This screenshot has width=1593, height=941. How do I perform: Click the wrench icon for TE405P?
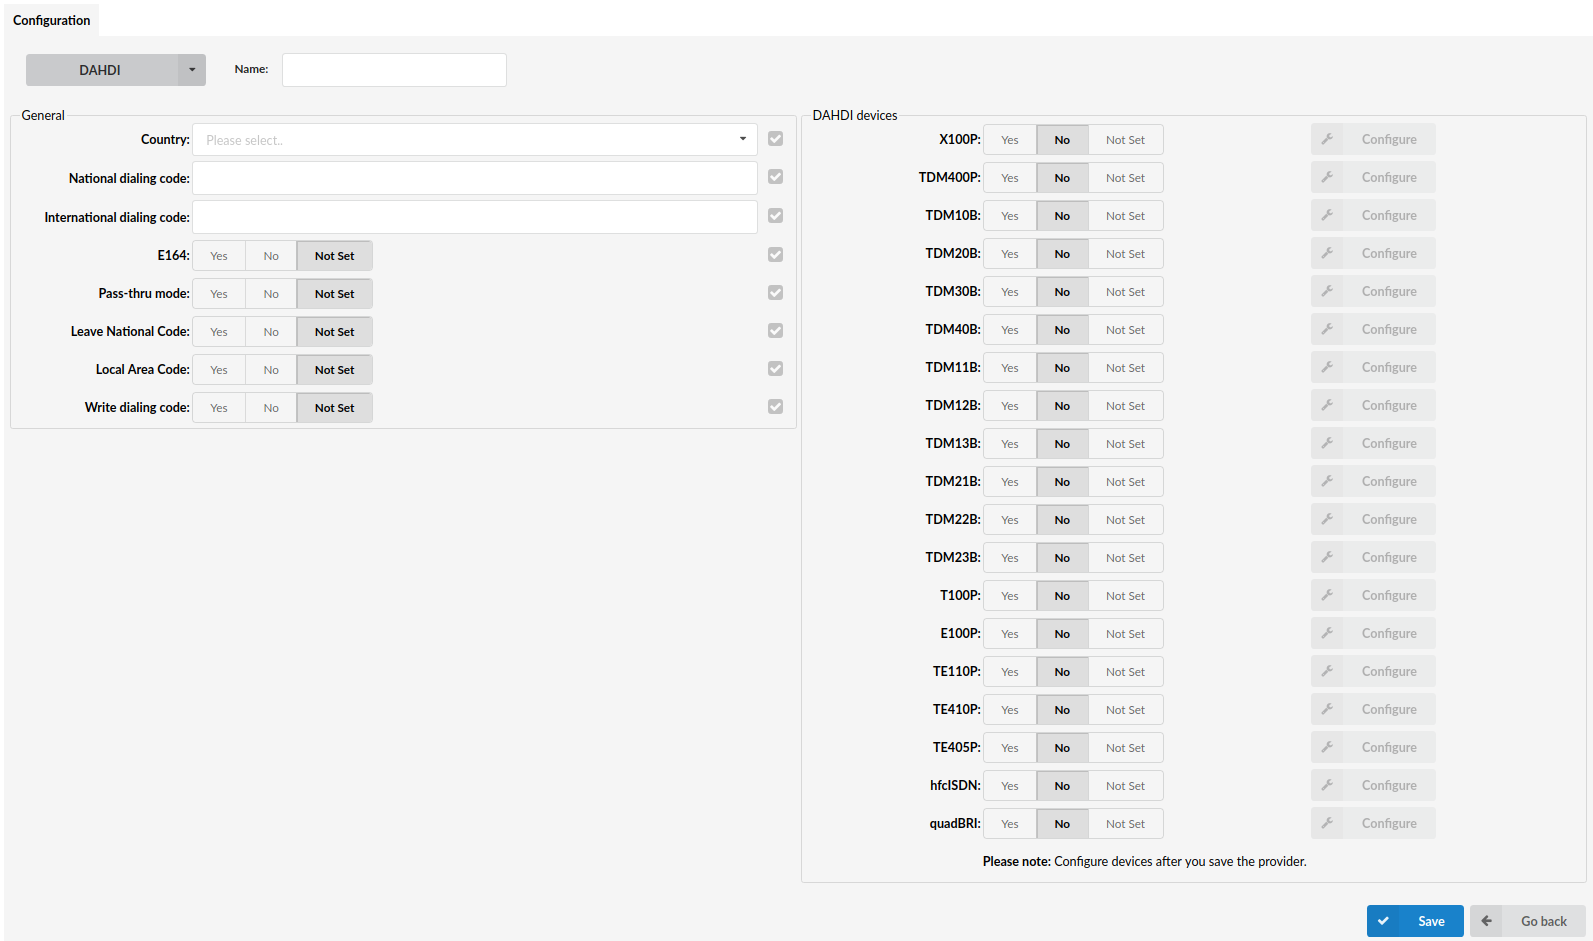coord(1327,747)
